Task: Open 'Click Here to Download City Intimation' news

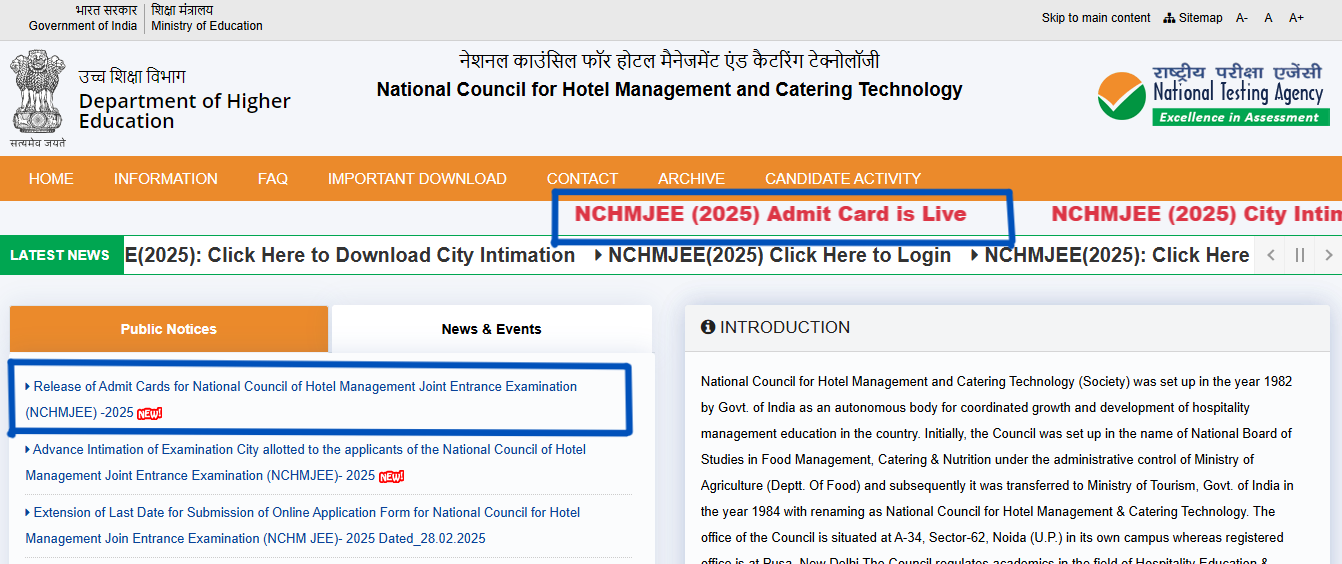Action: click(350, 255)
